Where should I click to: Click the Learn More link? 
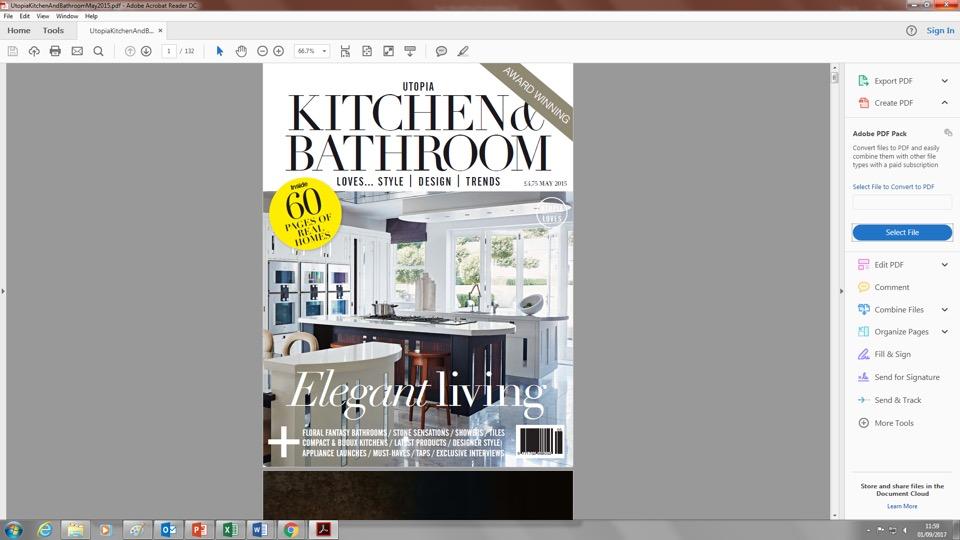[902, 506]
